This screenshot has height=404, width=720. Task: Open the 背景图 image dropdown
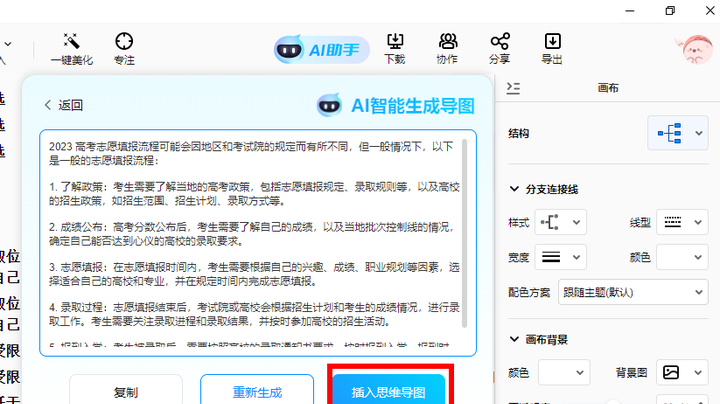coord(682,372)
